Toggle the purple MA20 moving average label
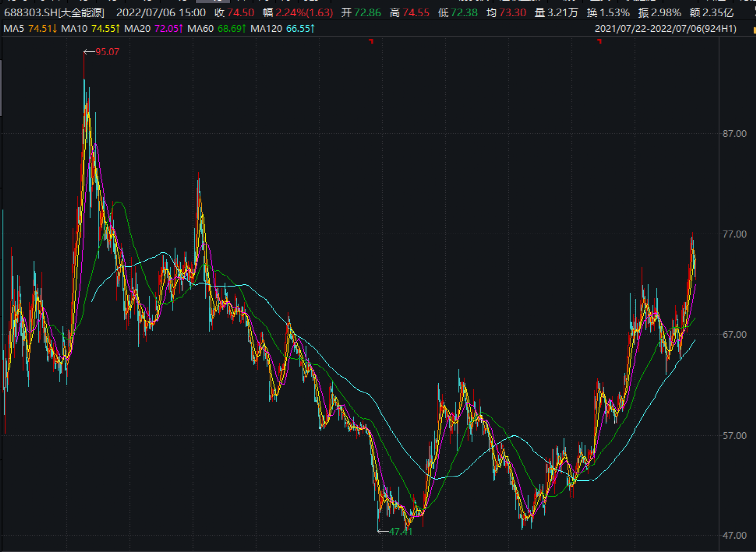The width and height of the screenshot is (756, 552). coord(152,29)
